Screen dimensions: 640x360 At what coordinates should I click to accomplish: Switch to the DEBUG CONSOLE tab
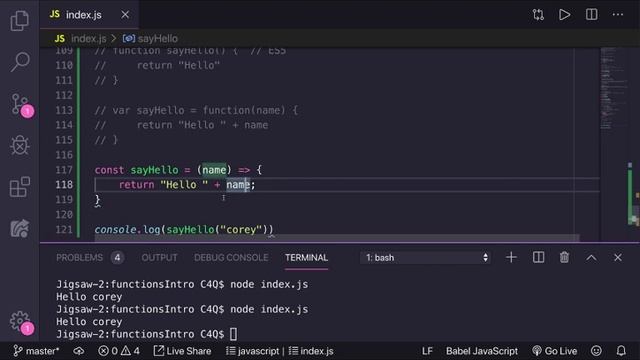coord(231,258)
